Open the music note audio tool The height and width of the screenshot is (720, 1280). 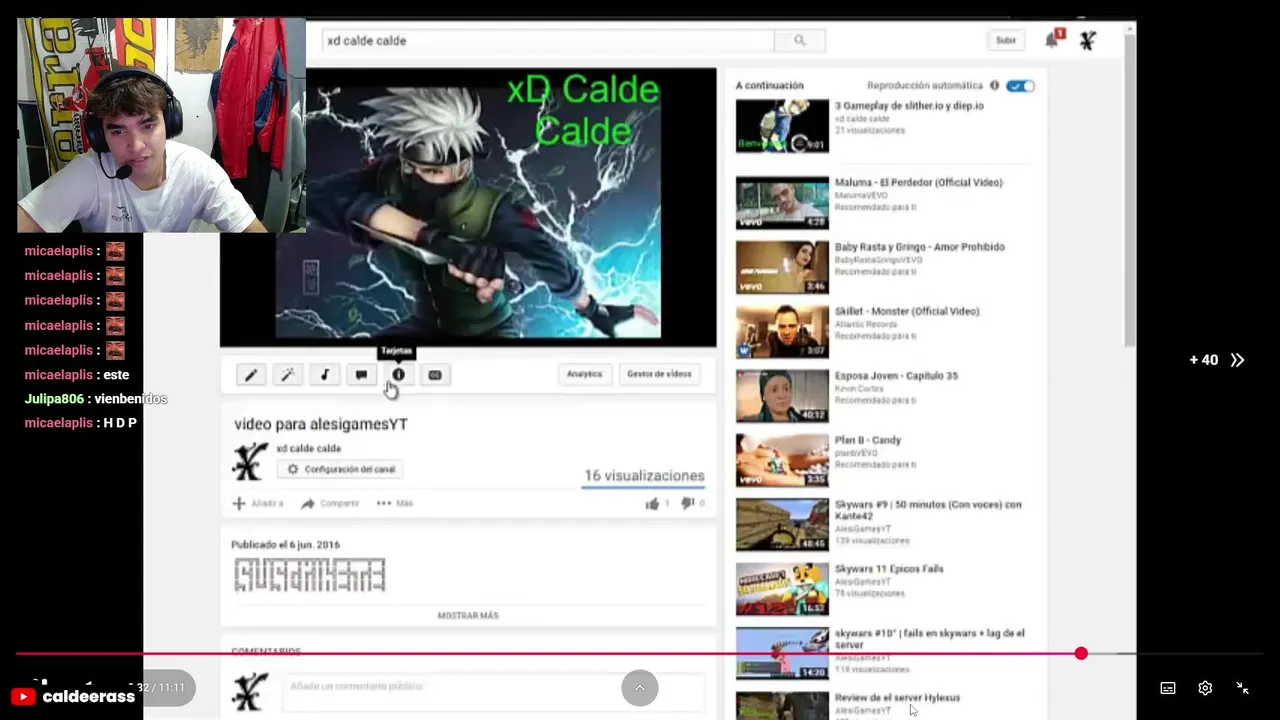click(x=324, y=375)
